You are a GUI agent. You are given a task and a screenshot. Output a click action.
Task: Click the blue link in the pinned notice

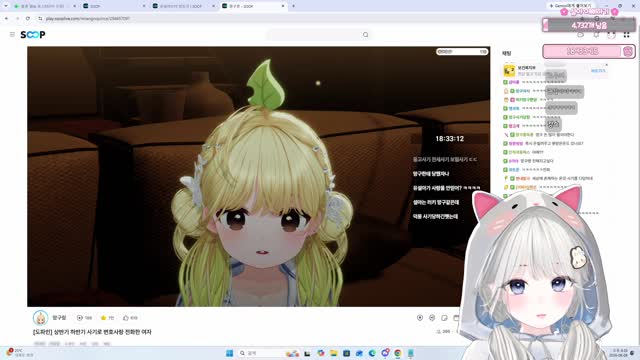click(598, 71)
